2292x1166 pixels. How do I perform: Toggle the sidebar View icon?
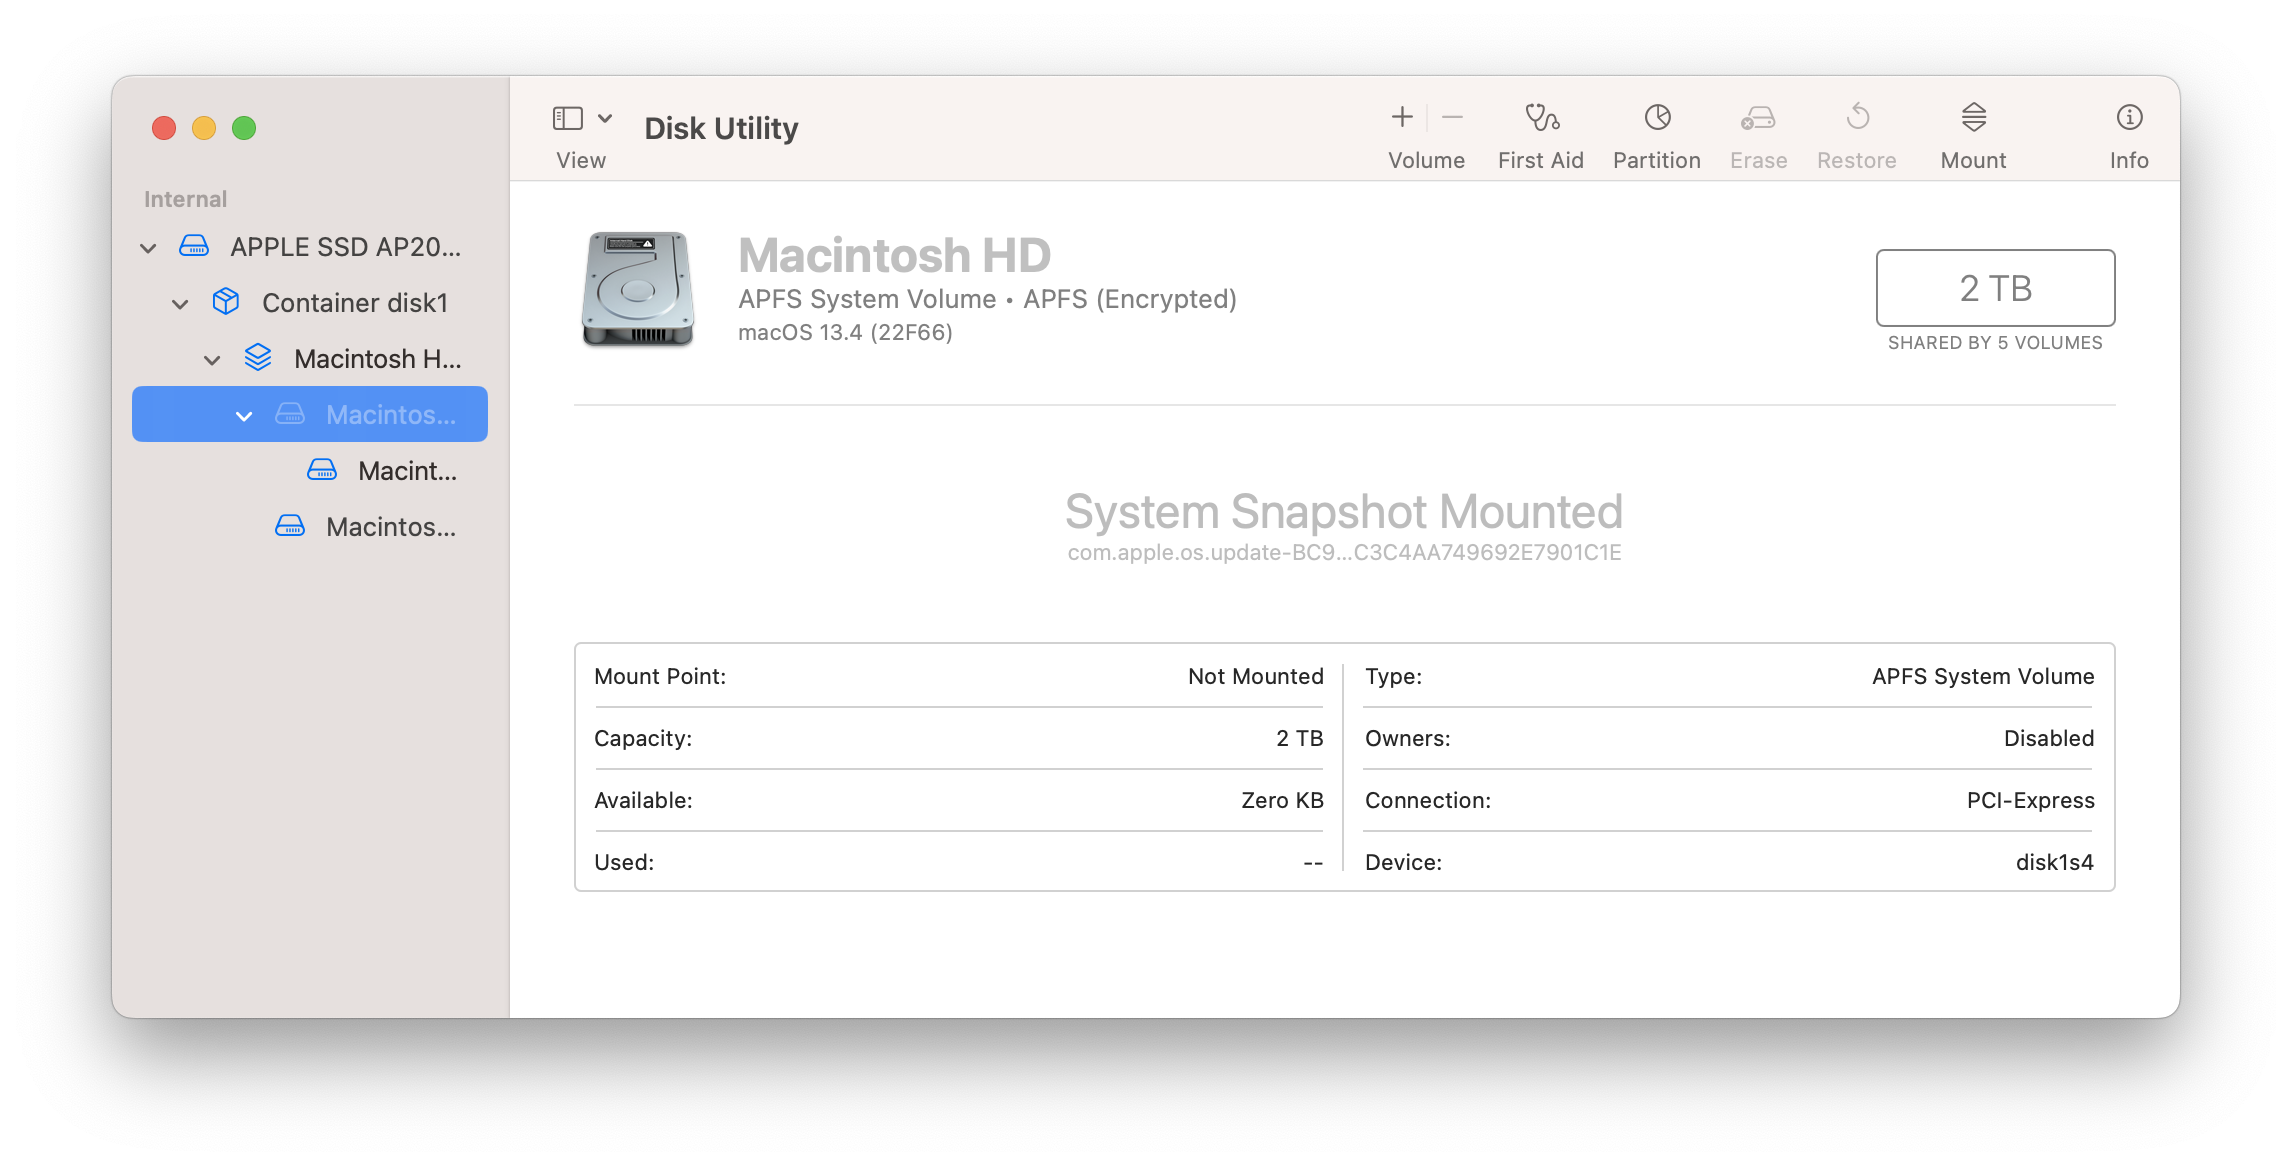pos(568,118)
